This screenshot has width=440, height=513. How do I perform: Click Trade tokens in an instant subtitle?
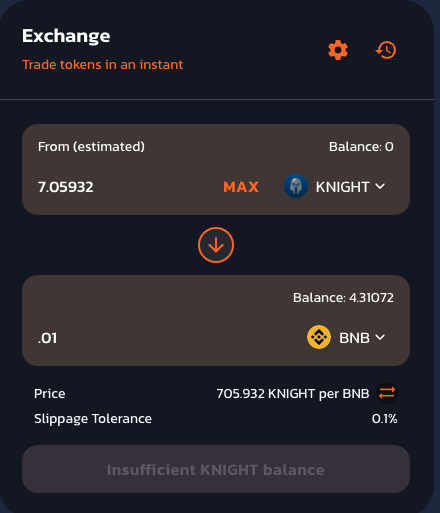[103, 64]
